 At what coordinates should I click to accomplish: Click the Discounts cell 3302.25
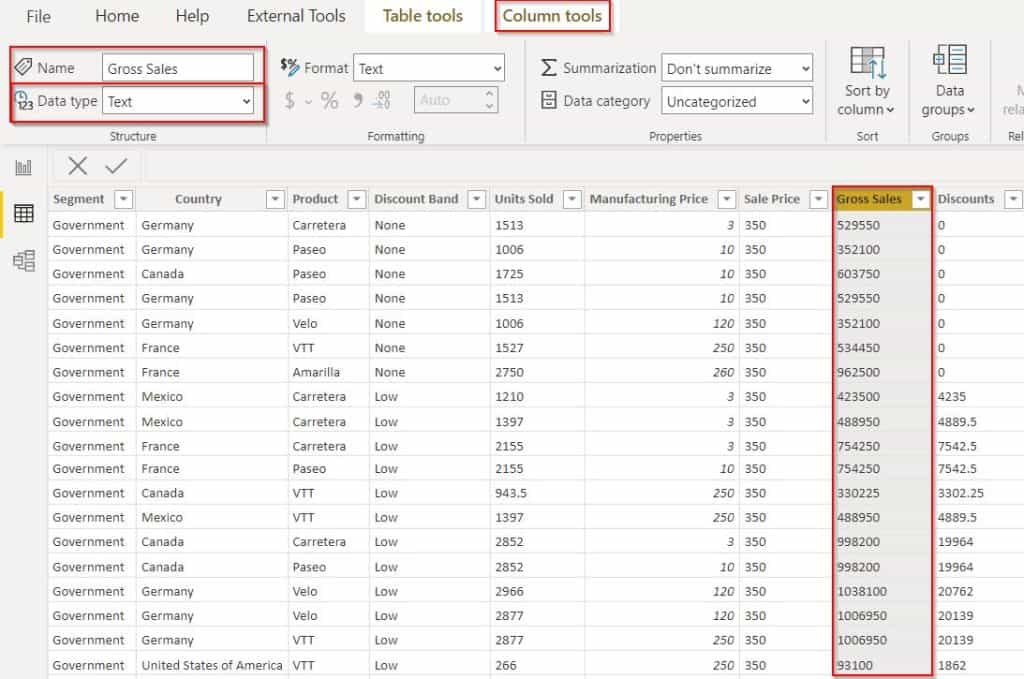(x=961, y=493)
